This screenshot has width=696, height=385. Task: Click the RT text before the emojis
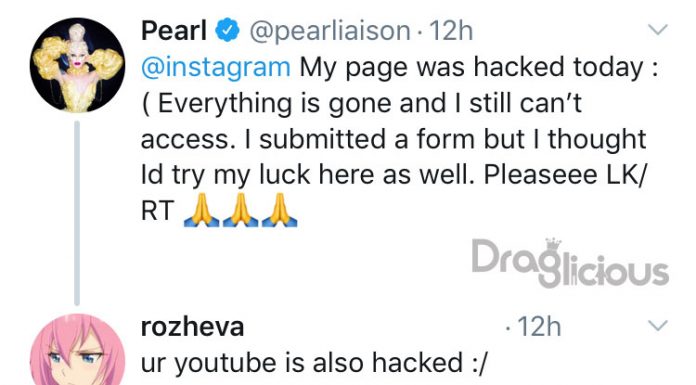click(158, 211)
